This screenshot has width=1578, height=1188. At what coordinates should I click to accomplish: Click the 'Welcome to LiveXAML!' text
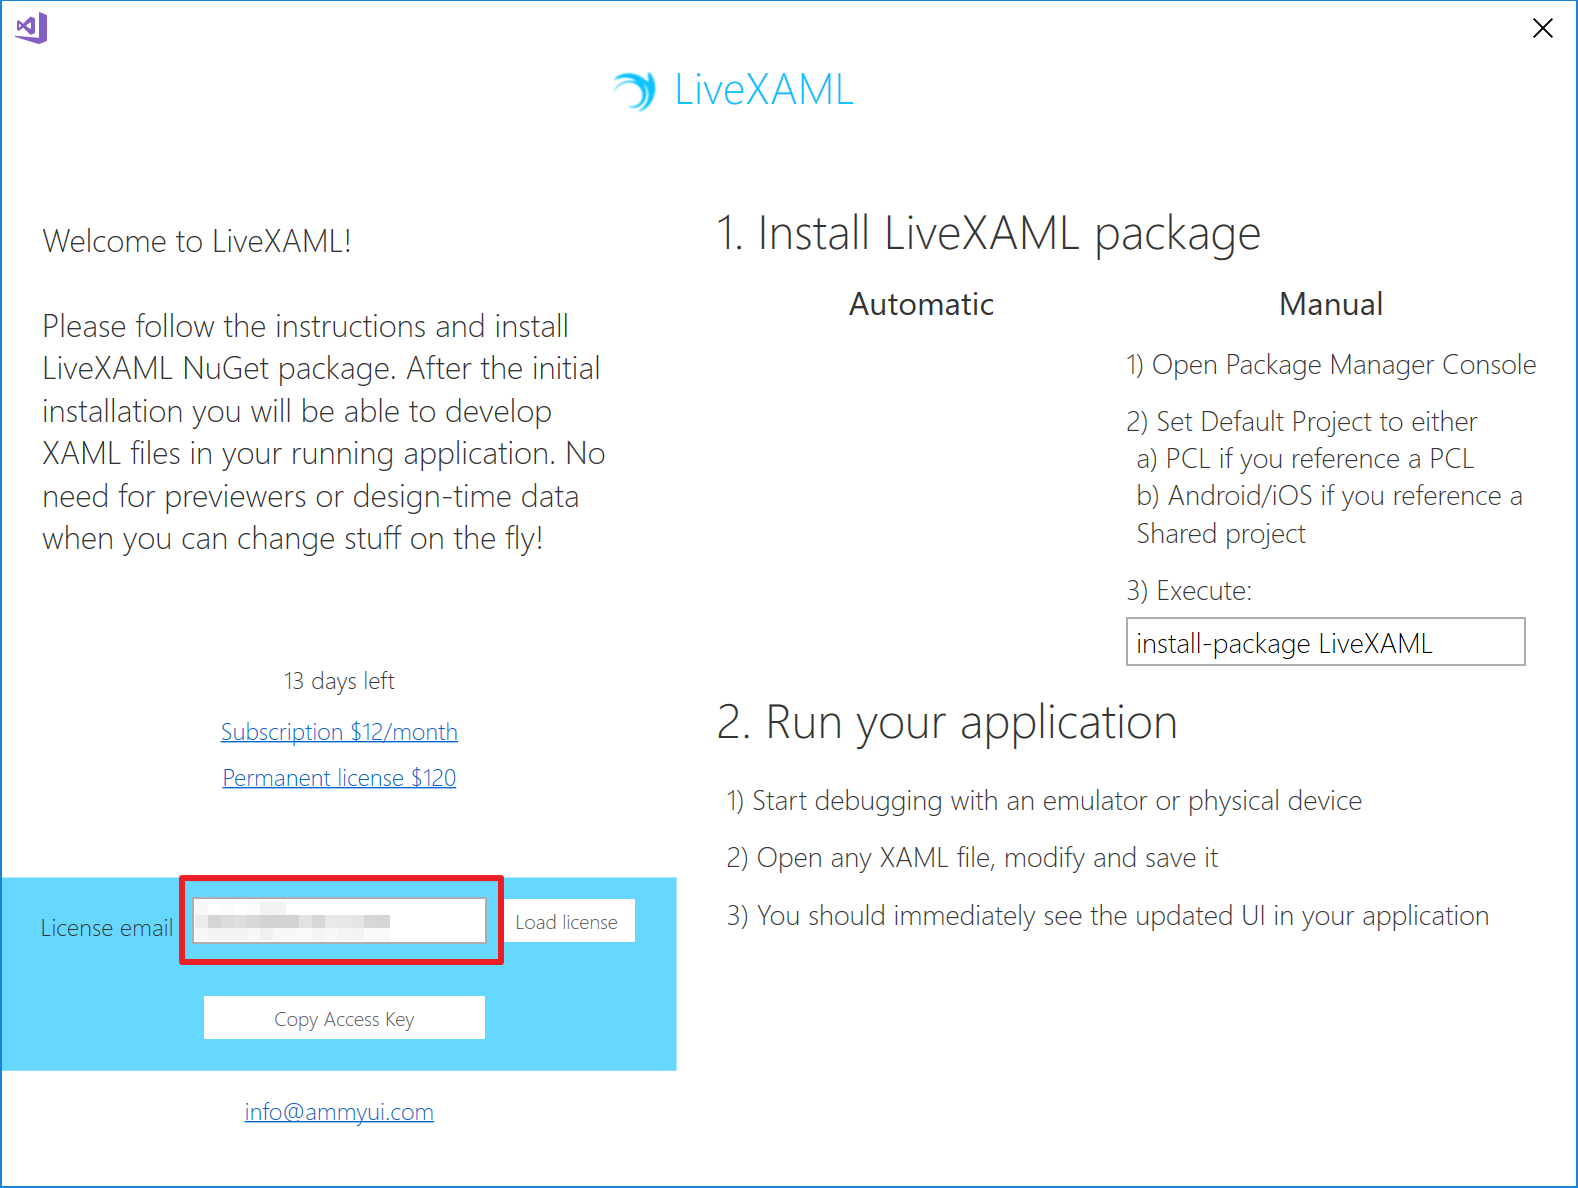(x=197, y=241)
